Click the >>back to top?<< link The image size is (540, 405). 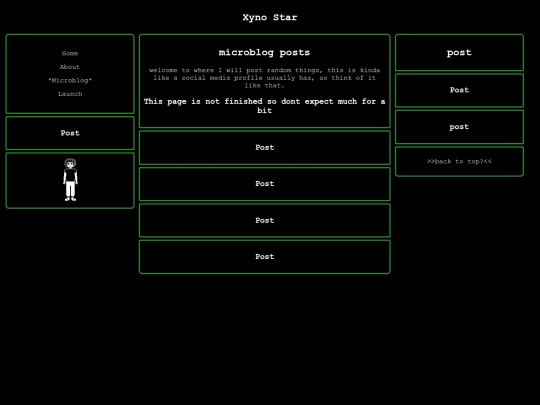(x=459, y=161)
